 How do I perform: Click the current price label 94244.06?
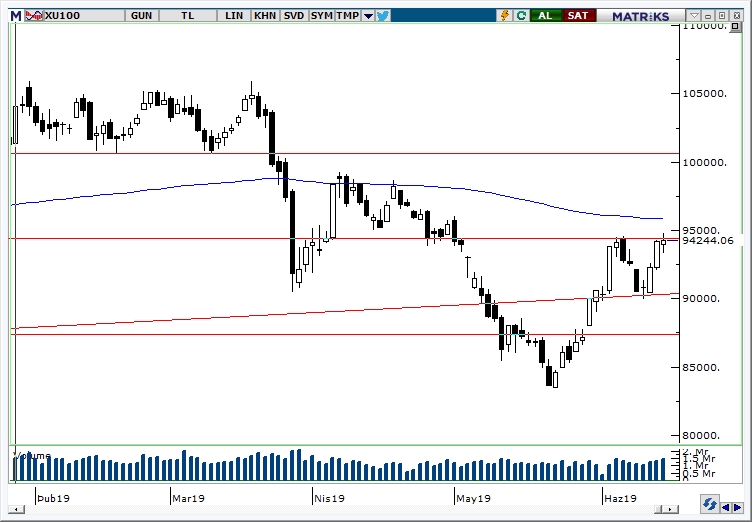pyautogui.click(x=708, y=240)
